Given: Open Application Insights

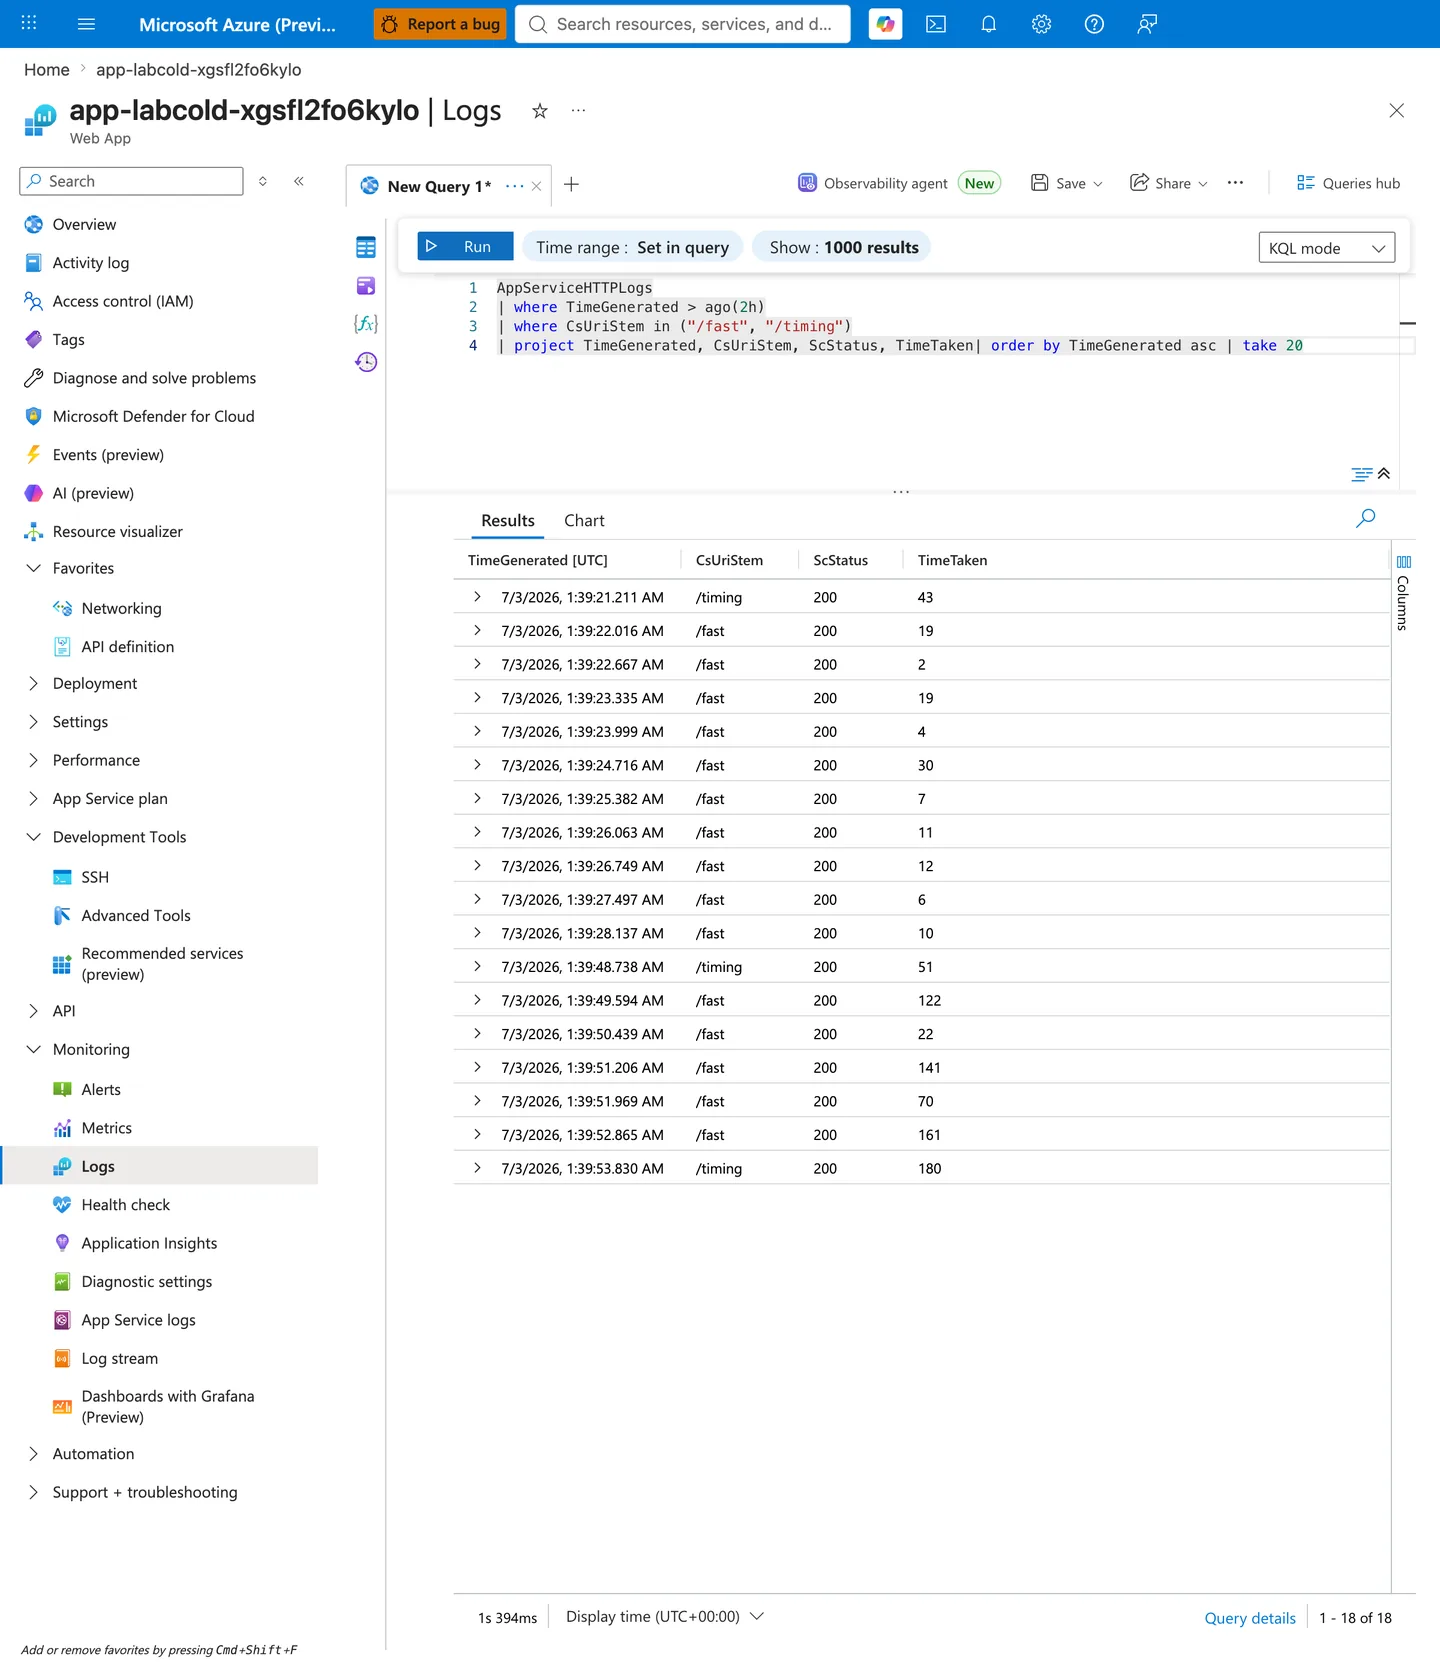Looking at the screenshot, I should [x=149, y=1243].
